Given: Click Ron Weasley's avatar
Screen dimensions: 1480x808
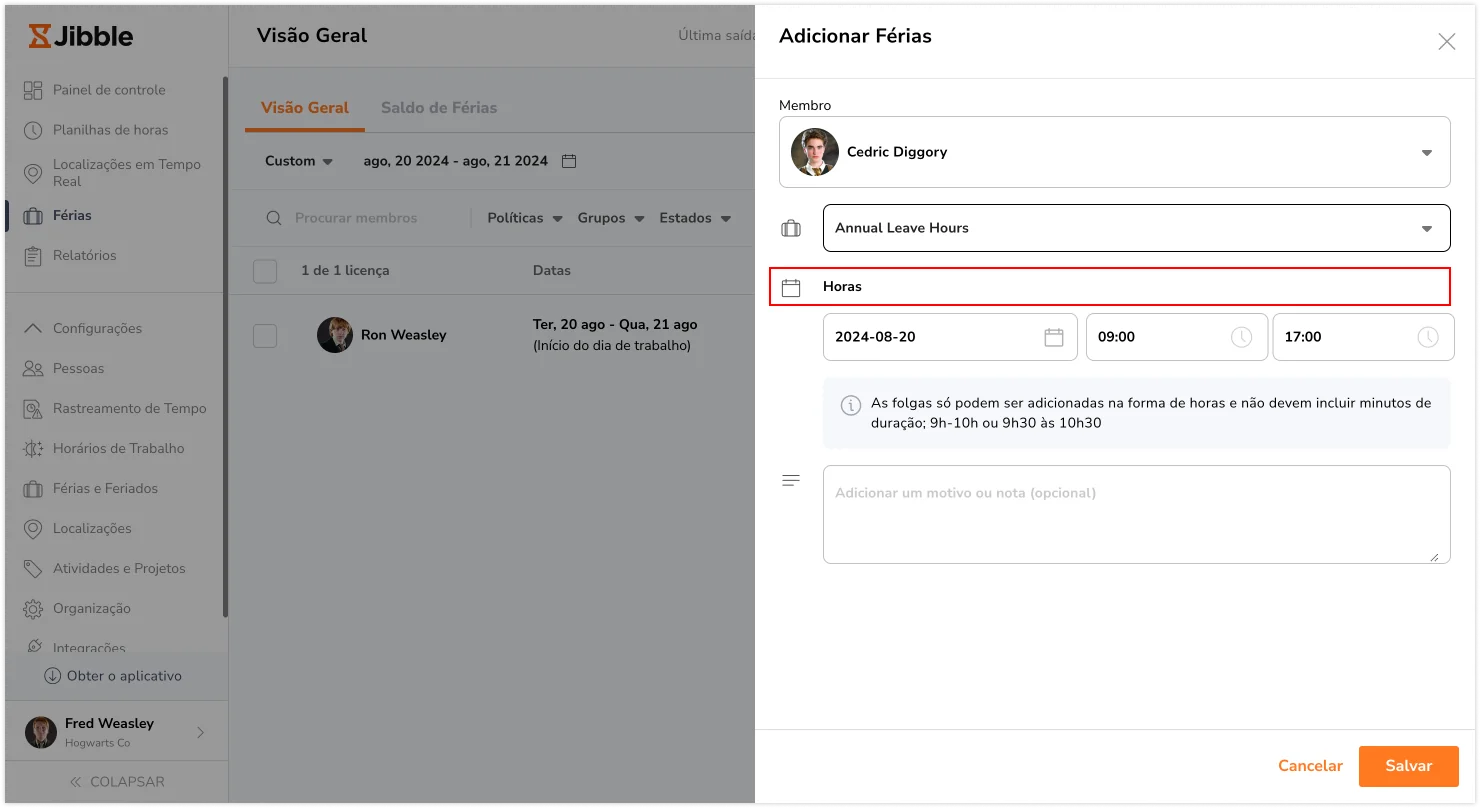Looking at the screenshot, I should pyautogui.click(x=335, y=335).
